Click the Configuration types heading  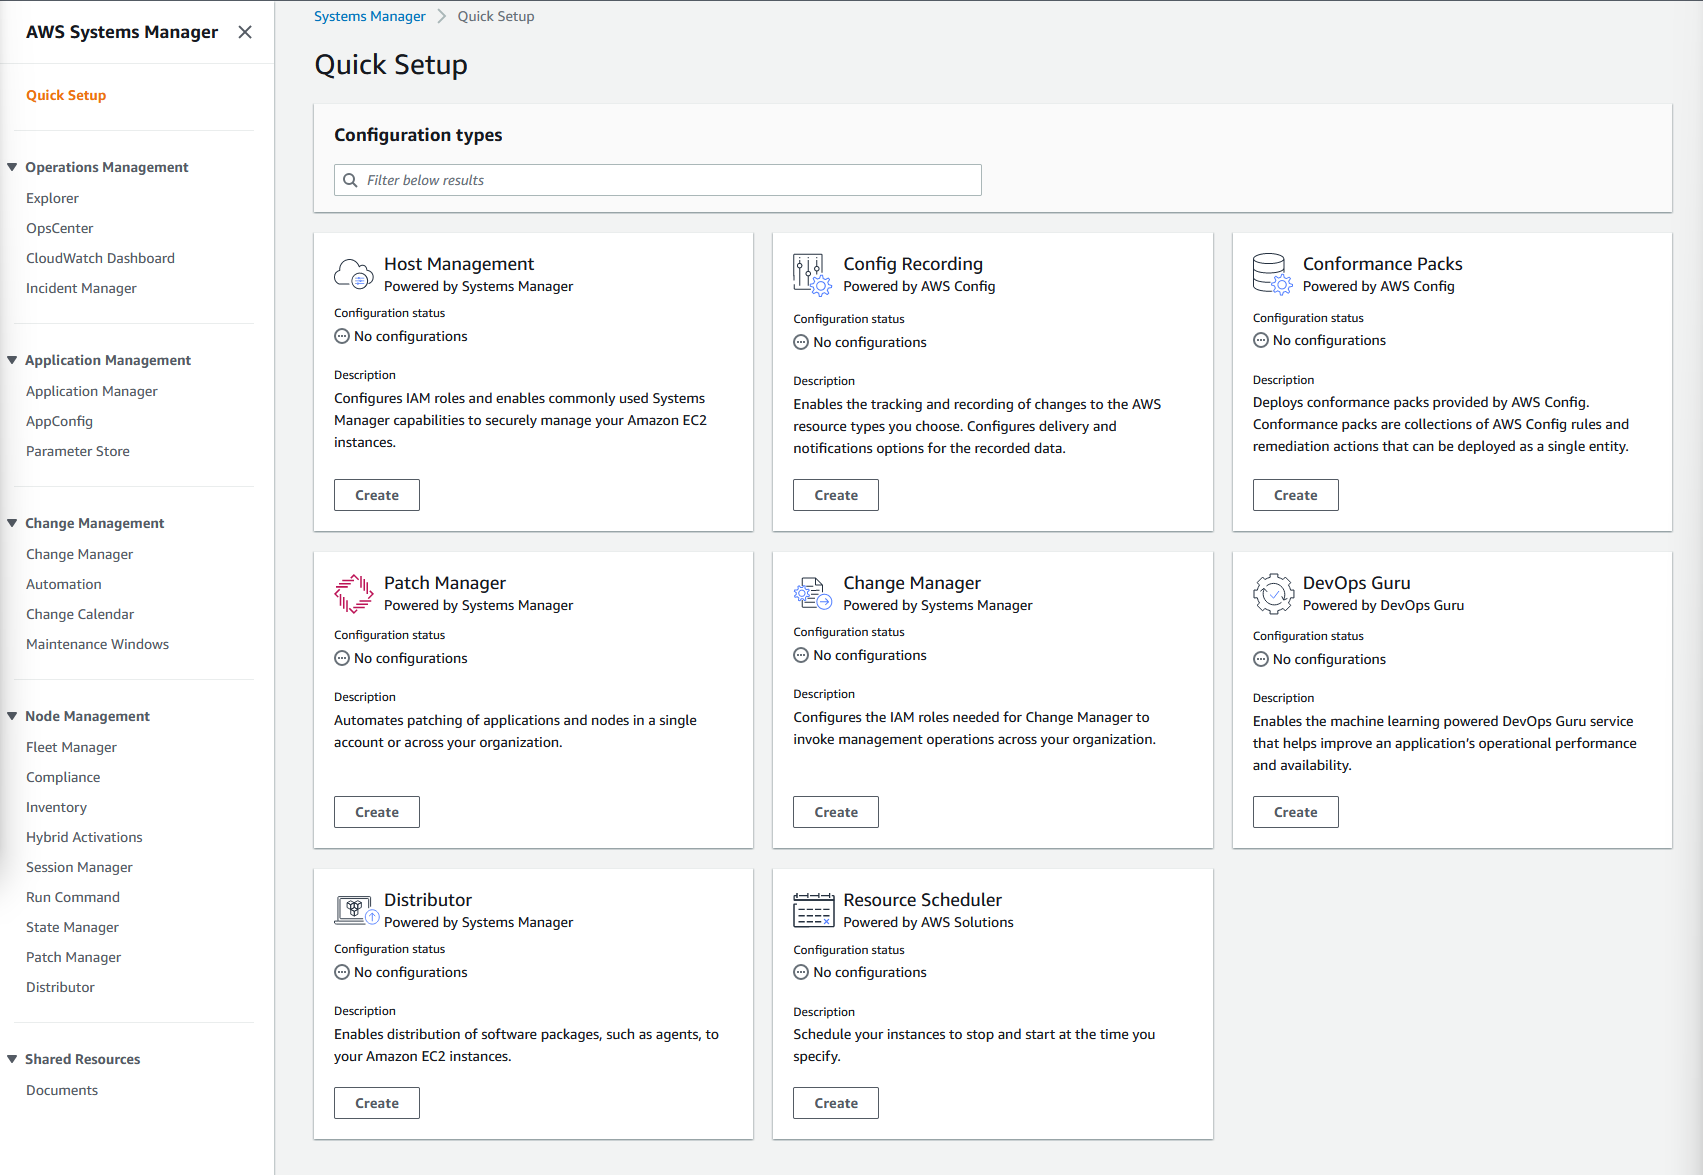click(x=418, y=135)
